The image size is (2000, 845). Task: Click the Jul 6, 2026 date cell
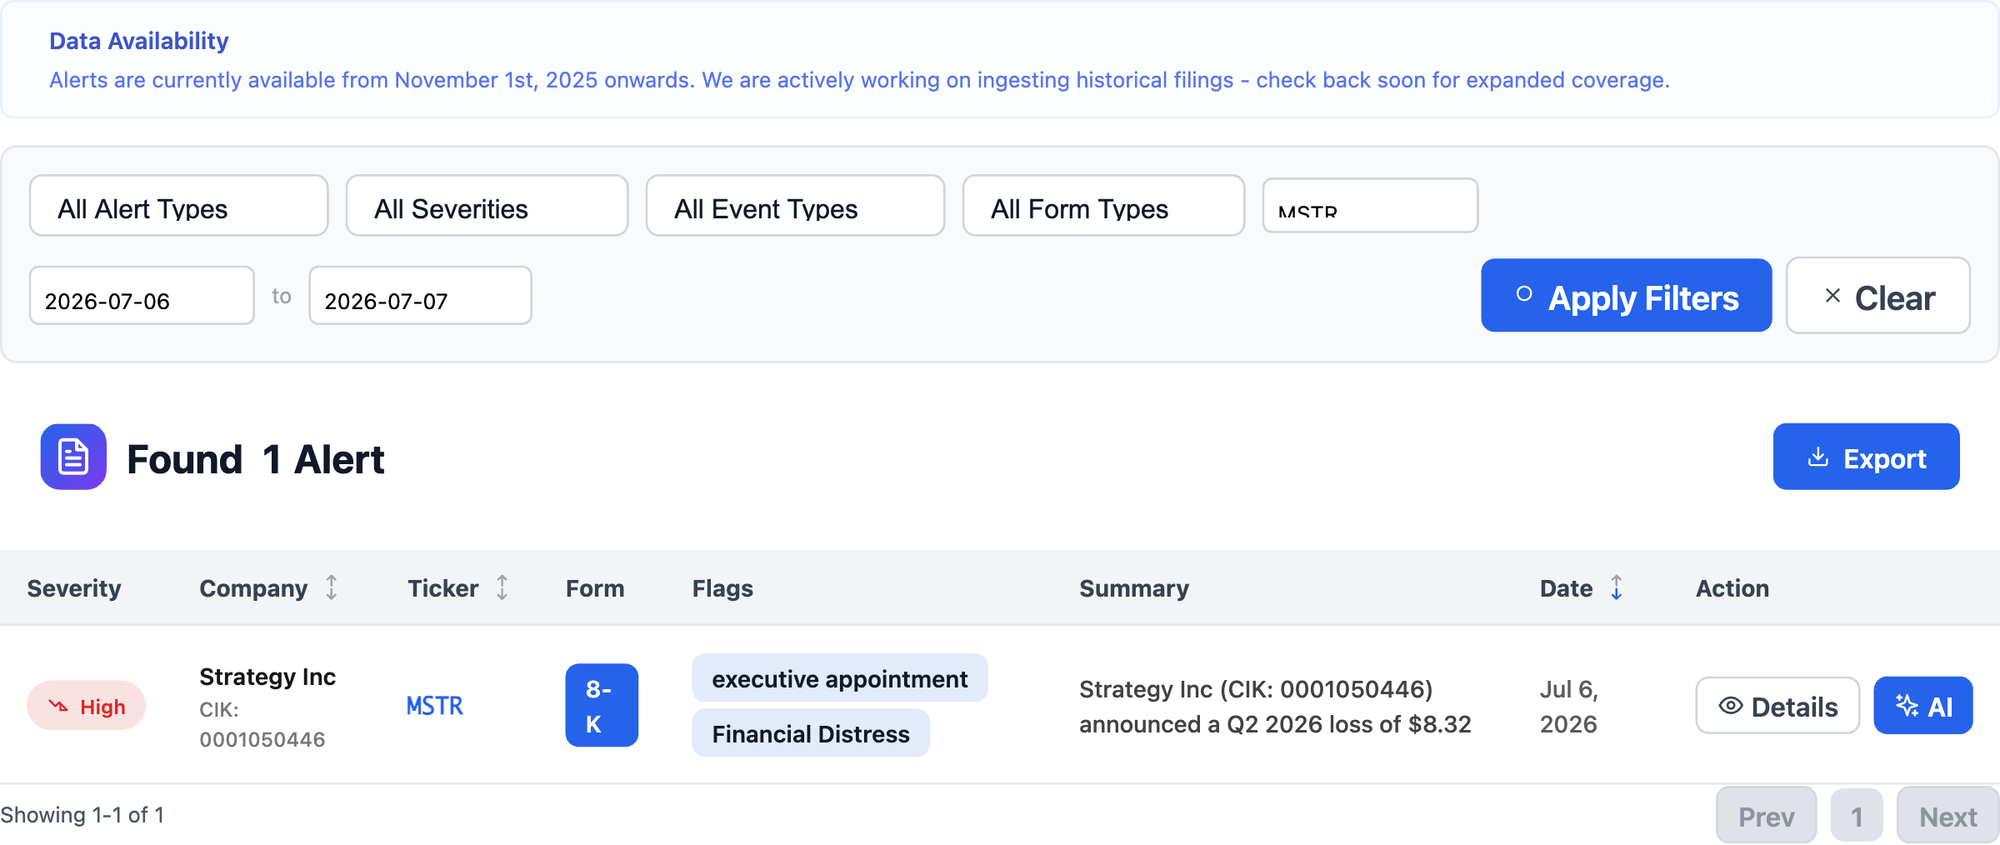(x=1569, y=706)
